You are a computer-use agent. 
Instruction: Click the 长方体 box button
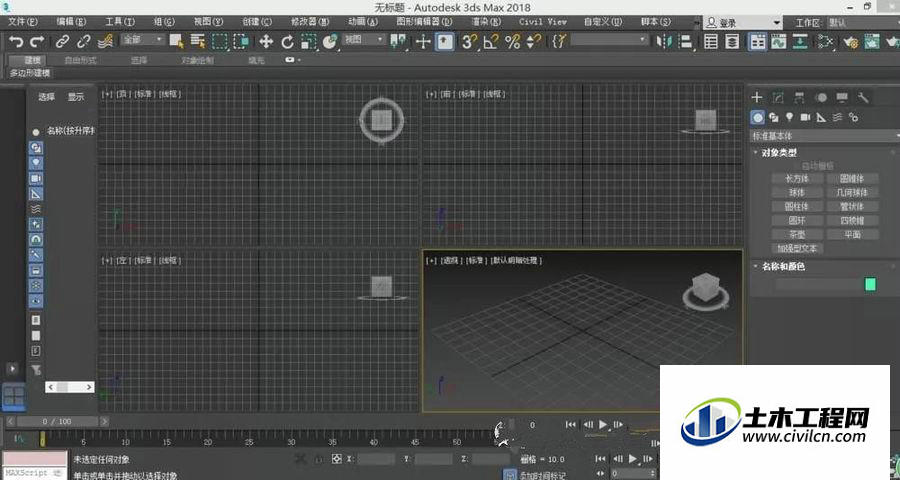(x=797, y=179)
